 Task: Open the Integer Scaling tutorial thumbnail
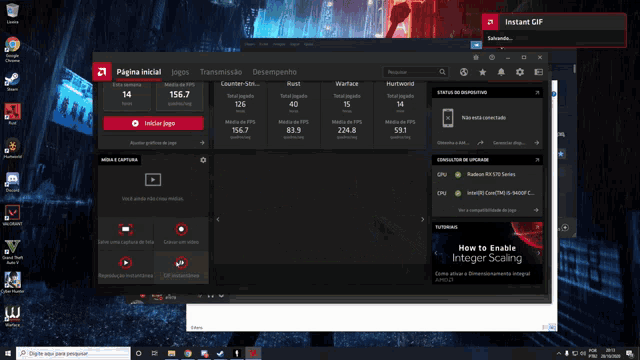(x=487, y=253)
